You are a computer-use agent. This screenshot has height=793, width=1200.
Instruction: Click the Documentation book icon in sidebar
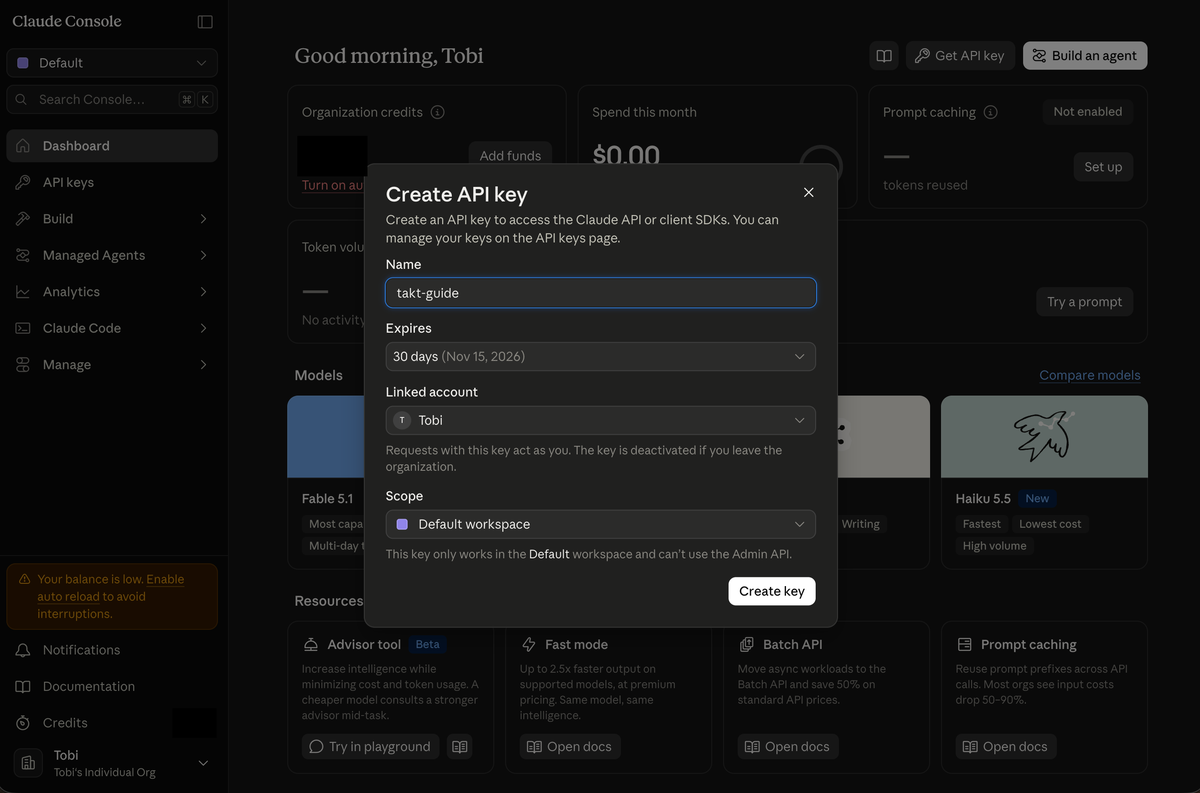point(23,686)
